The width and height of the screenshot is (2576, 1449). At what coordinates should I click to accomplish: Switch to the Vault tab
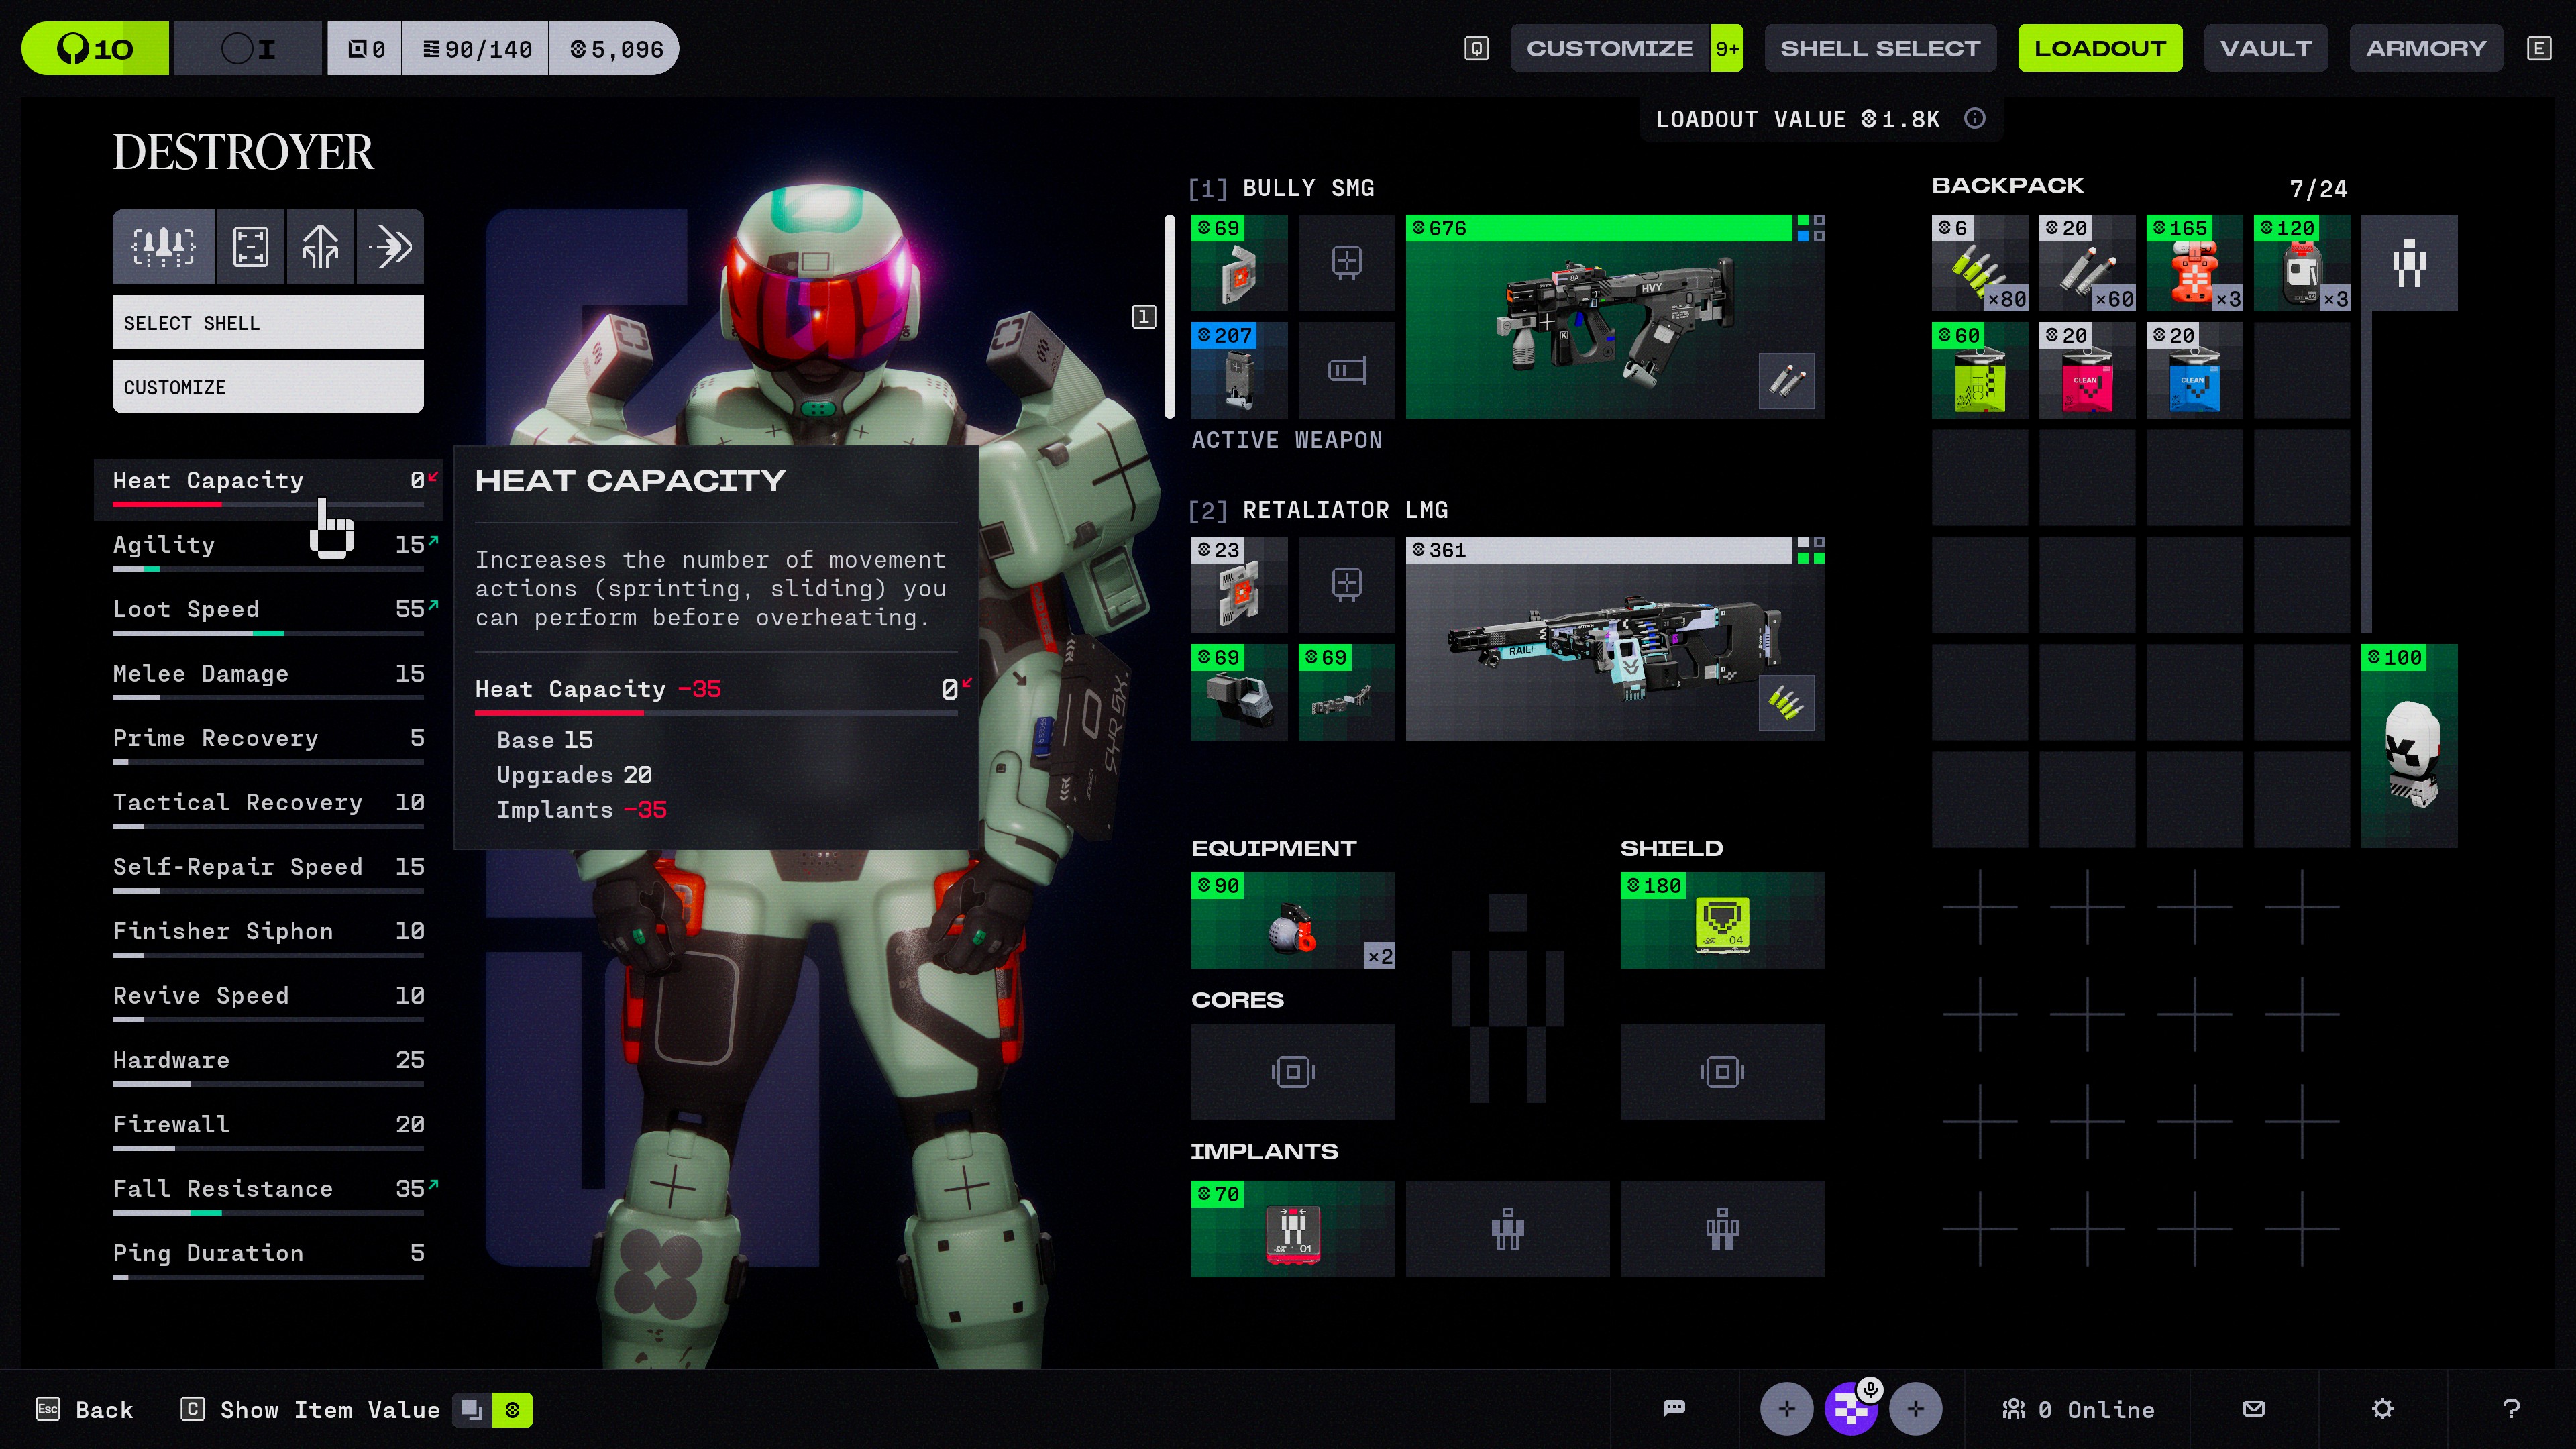pyautogui.click(x=2265, y=48)
